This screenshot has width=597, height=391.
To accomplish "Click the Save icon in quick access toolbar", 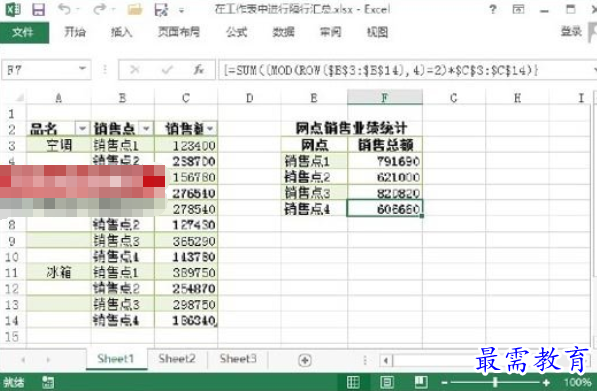I will (x=38, y=10).
